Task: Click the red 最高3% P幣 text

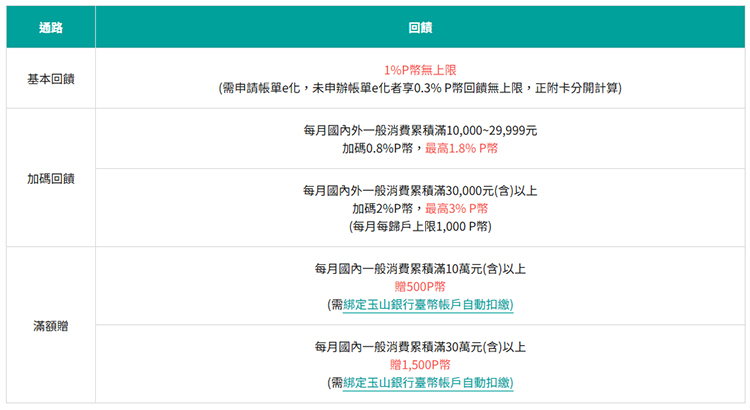Action: [456, 208]
